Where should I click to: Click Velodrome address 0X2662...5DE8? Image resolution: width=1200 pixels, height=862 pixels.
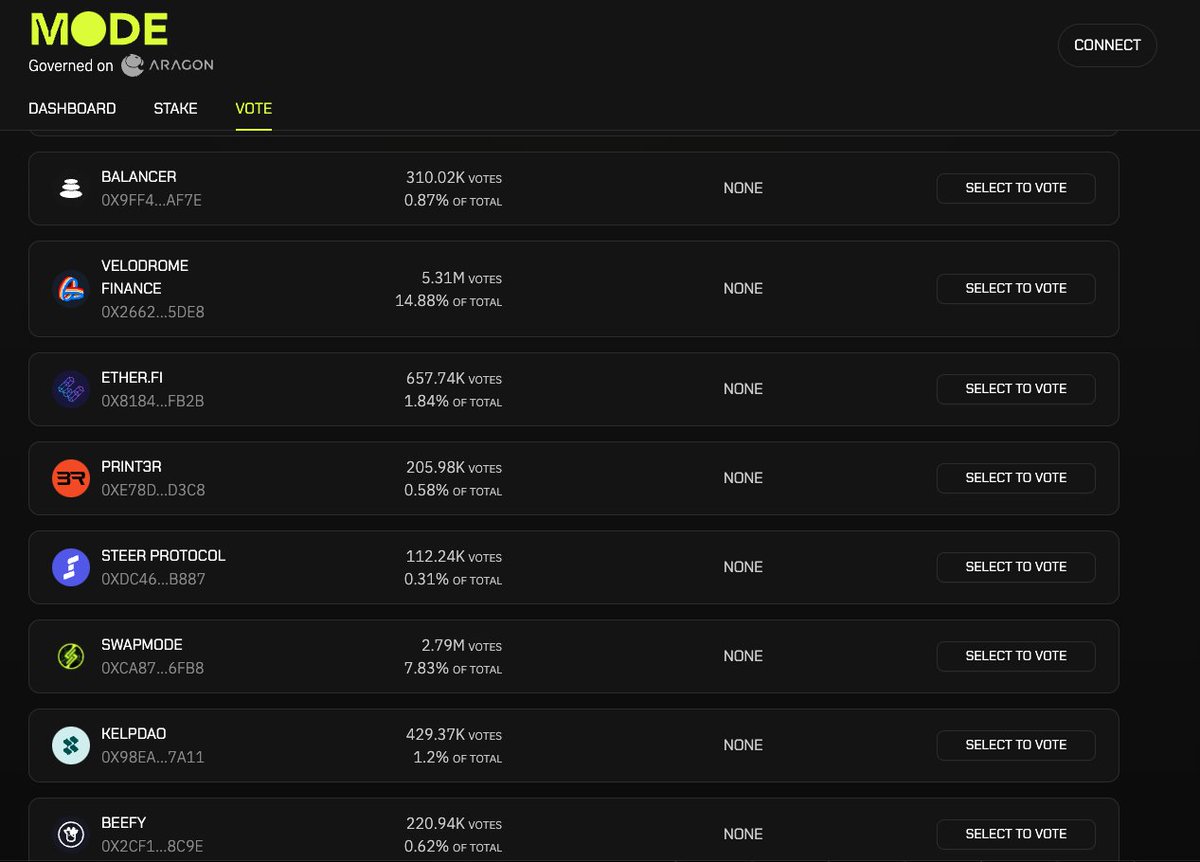point(153,312)
